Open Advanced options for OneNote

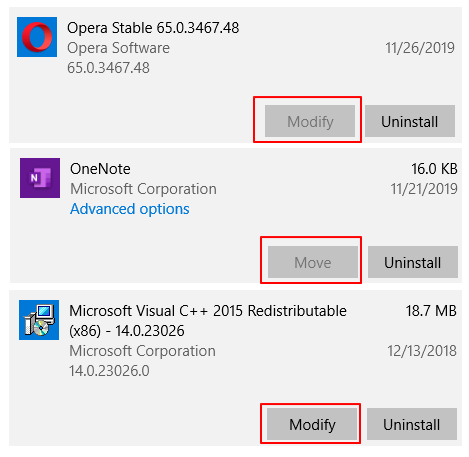(x=130, y=209)
